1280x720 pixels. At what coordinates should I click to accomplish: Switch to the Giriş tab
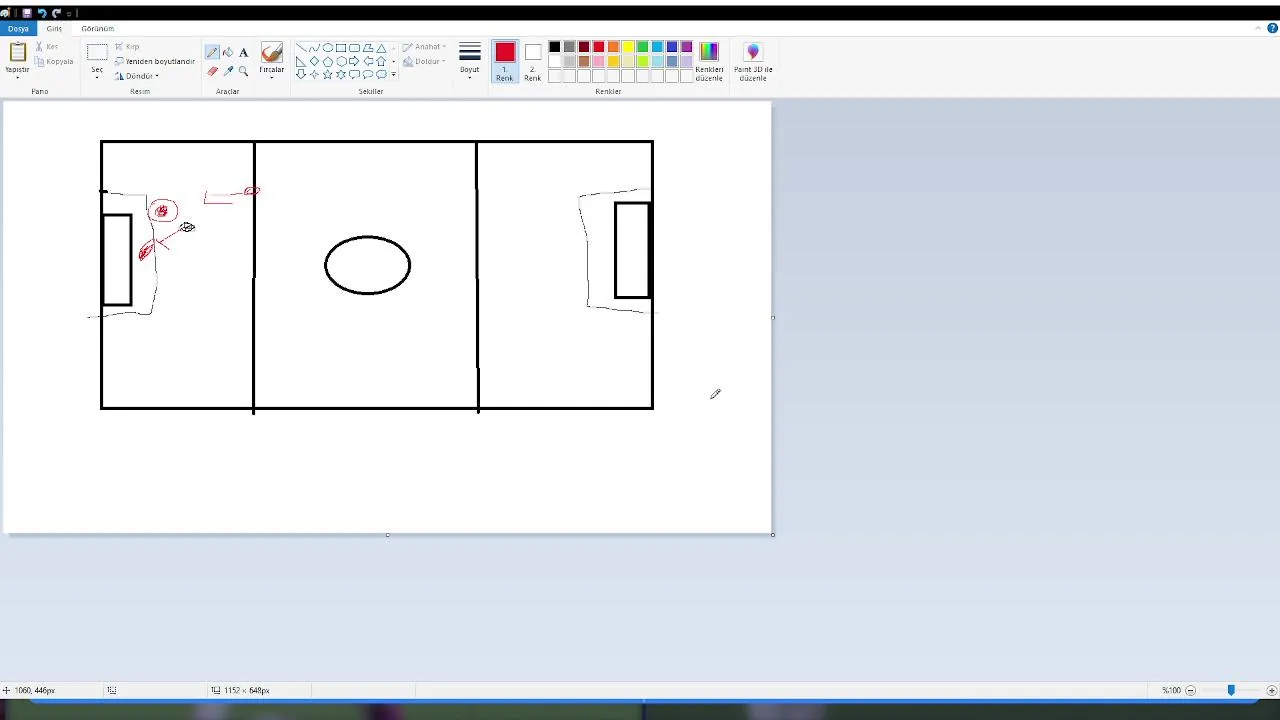tap(54, 28)
